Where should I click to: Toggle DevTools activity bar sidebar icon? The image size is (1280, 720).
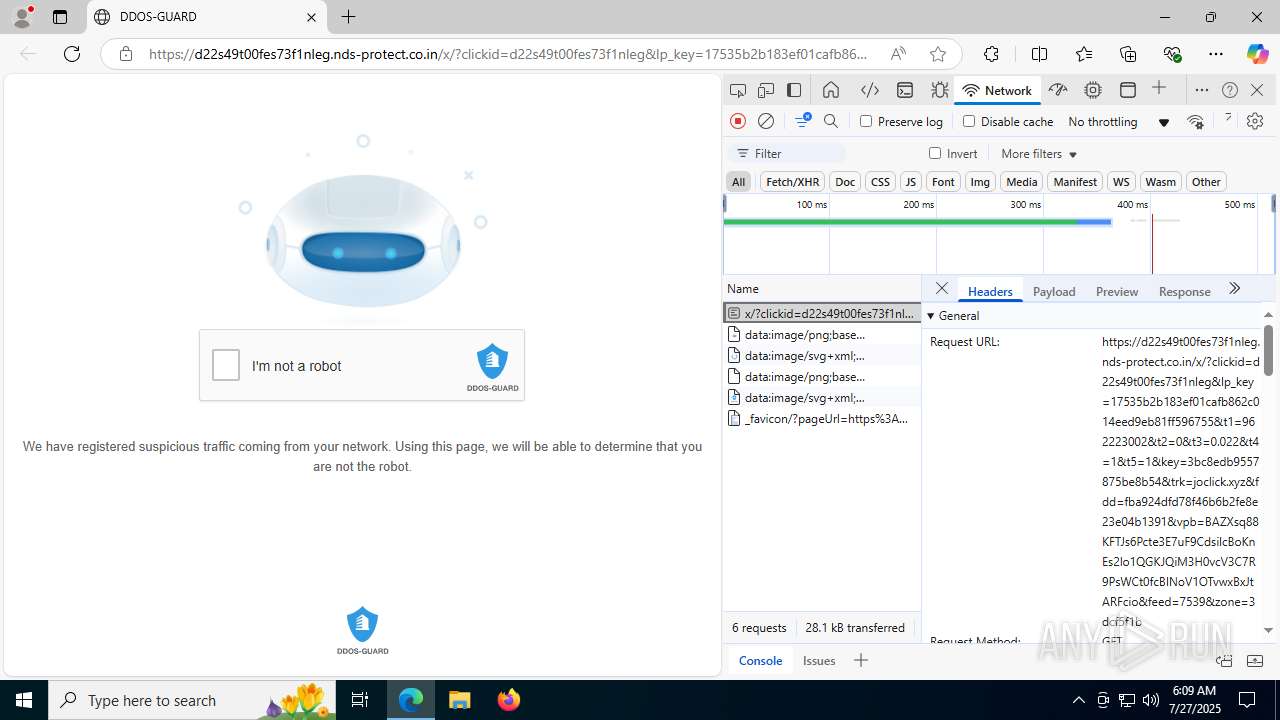(794, 90)
